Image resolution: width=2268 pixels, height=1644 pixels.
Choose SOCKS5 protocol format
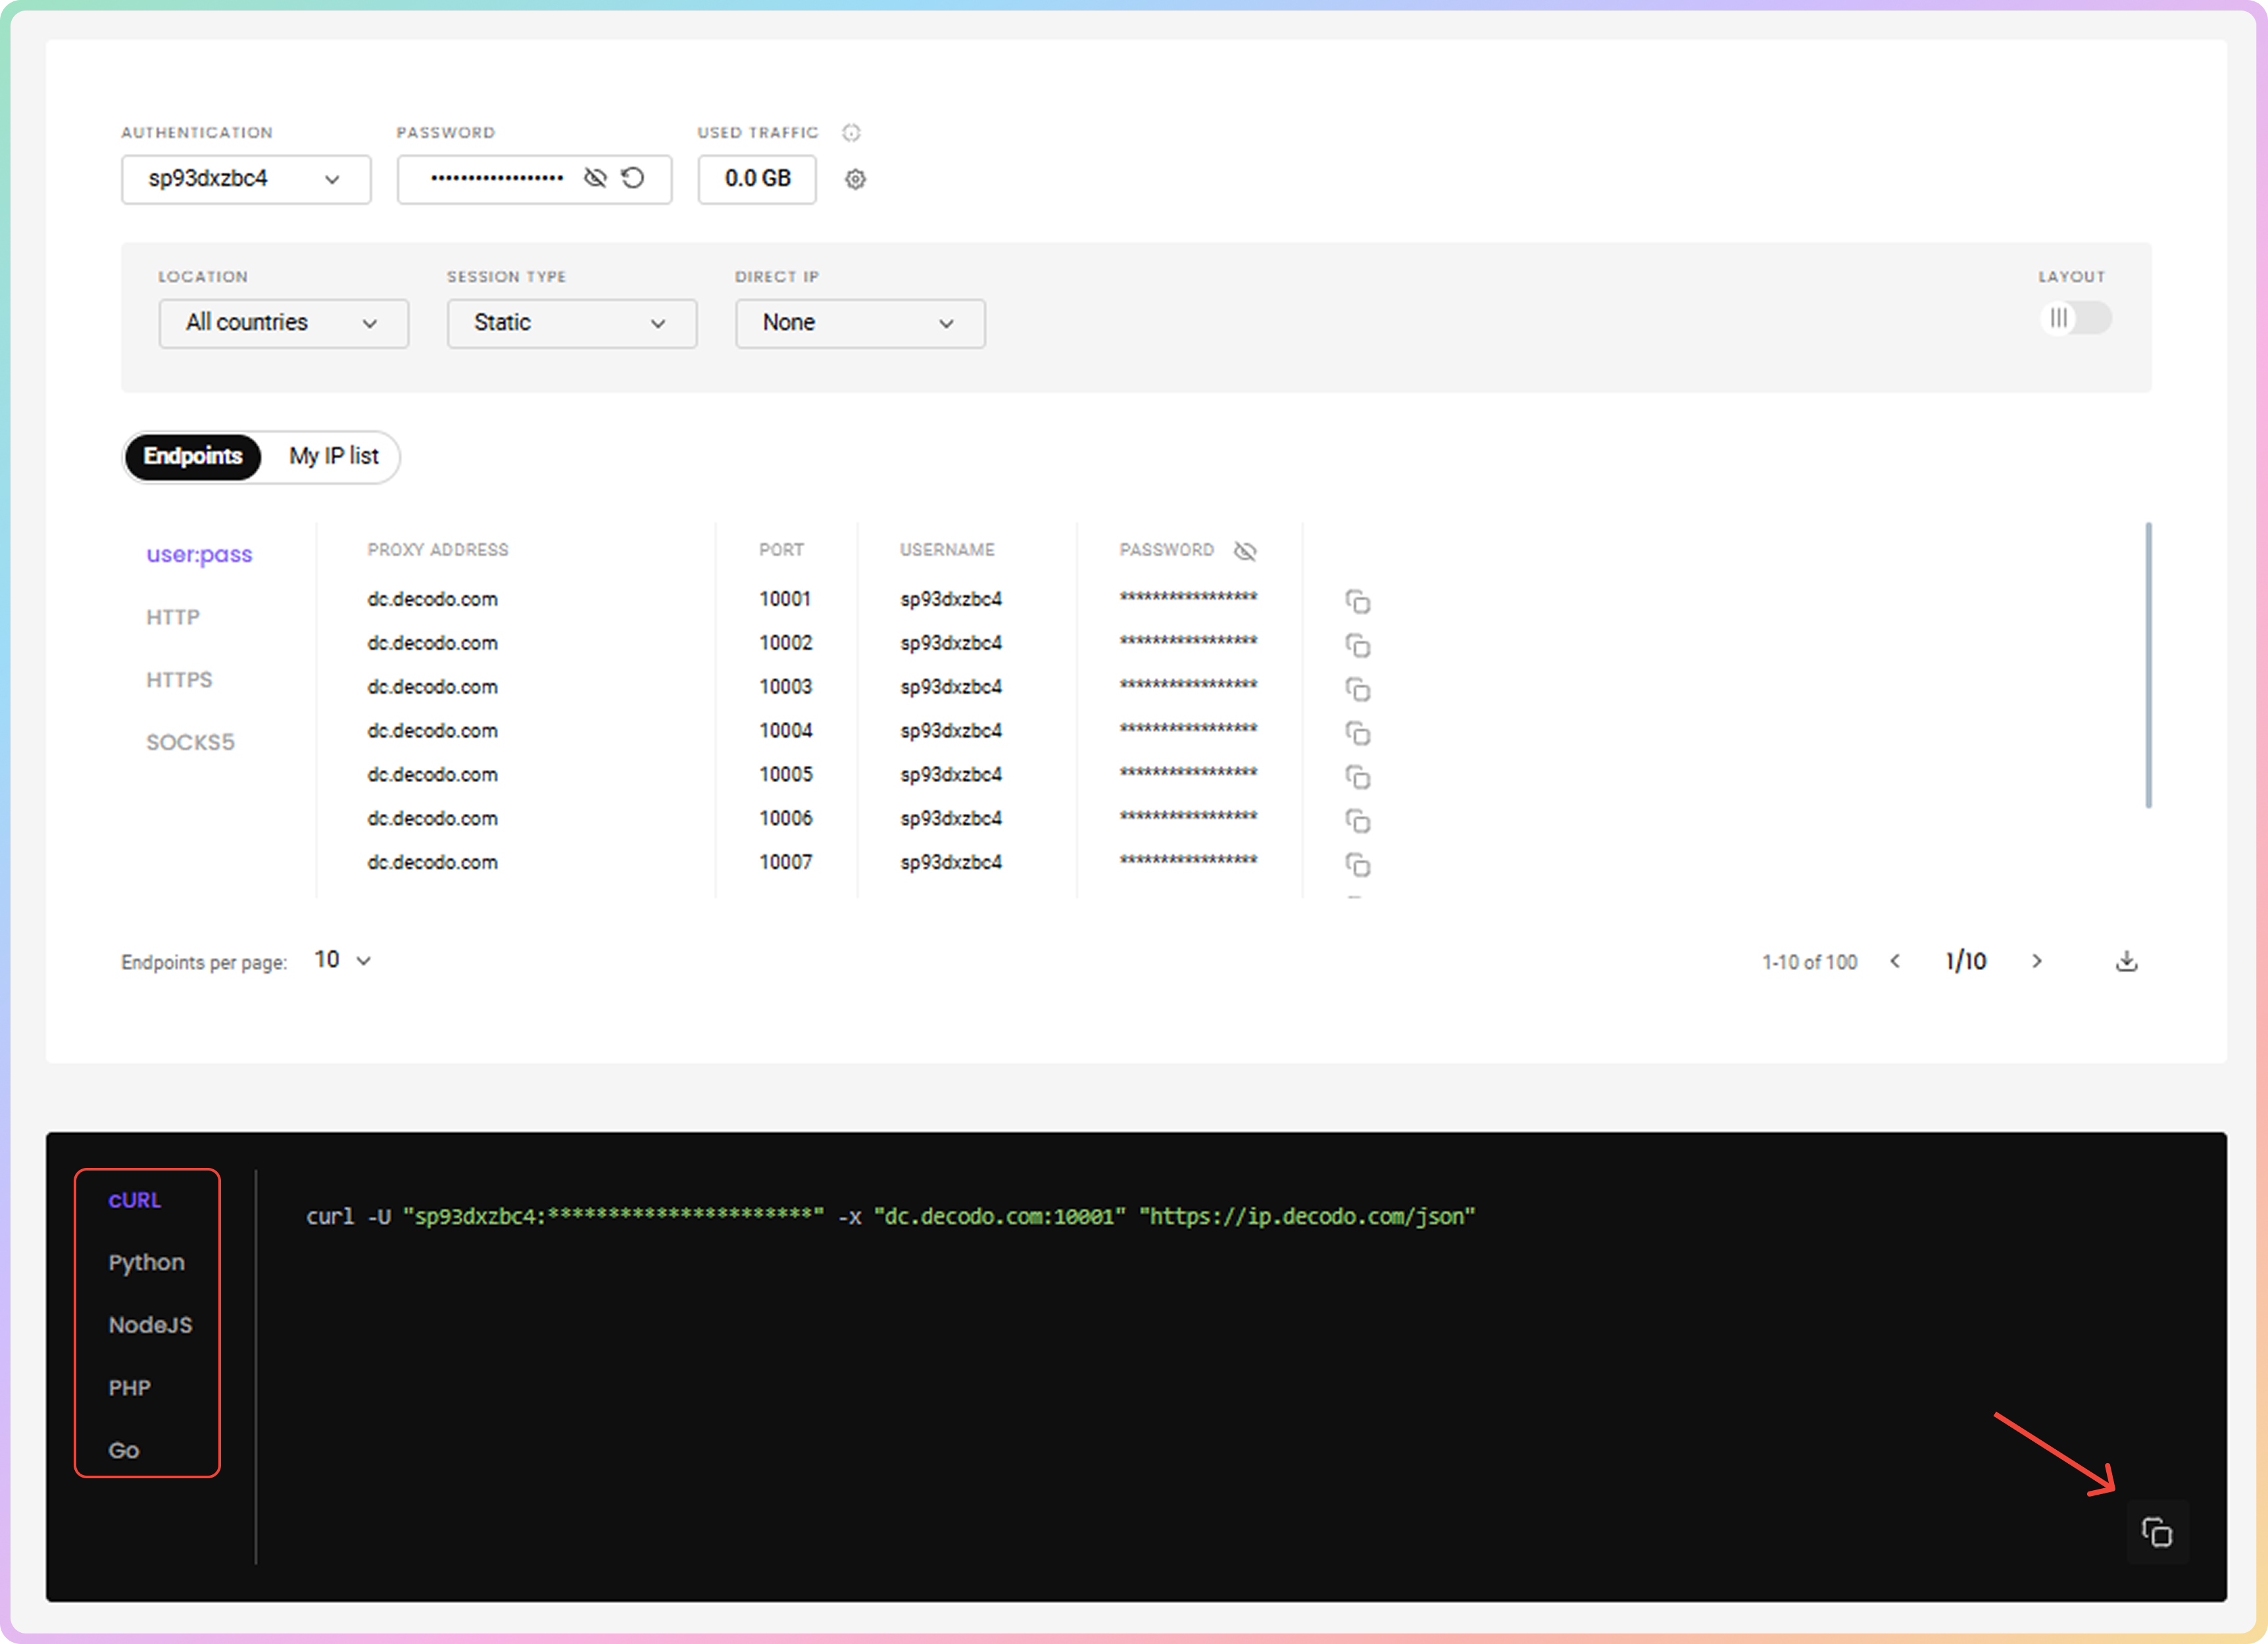click(x=190, y=742)
